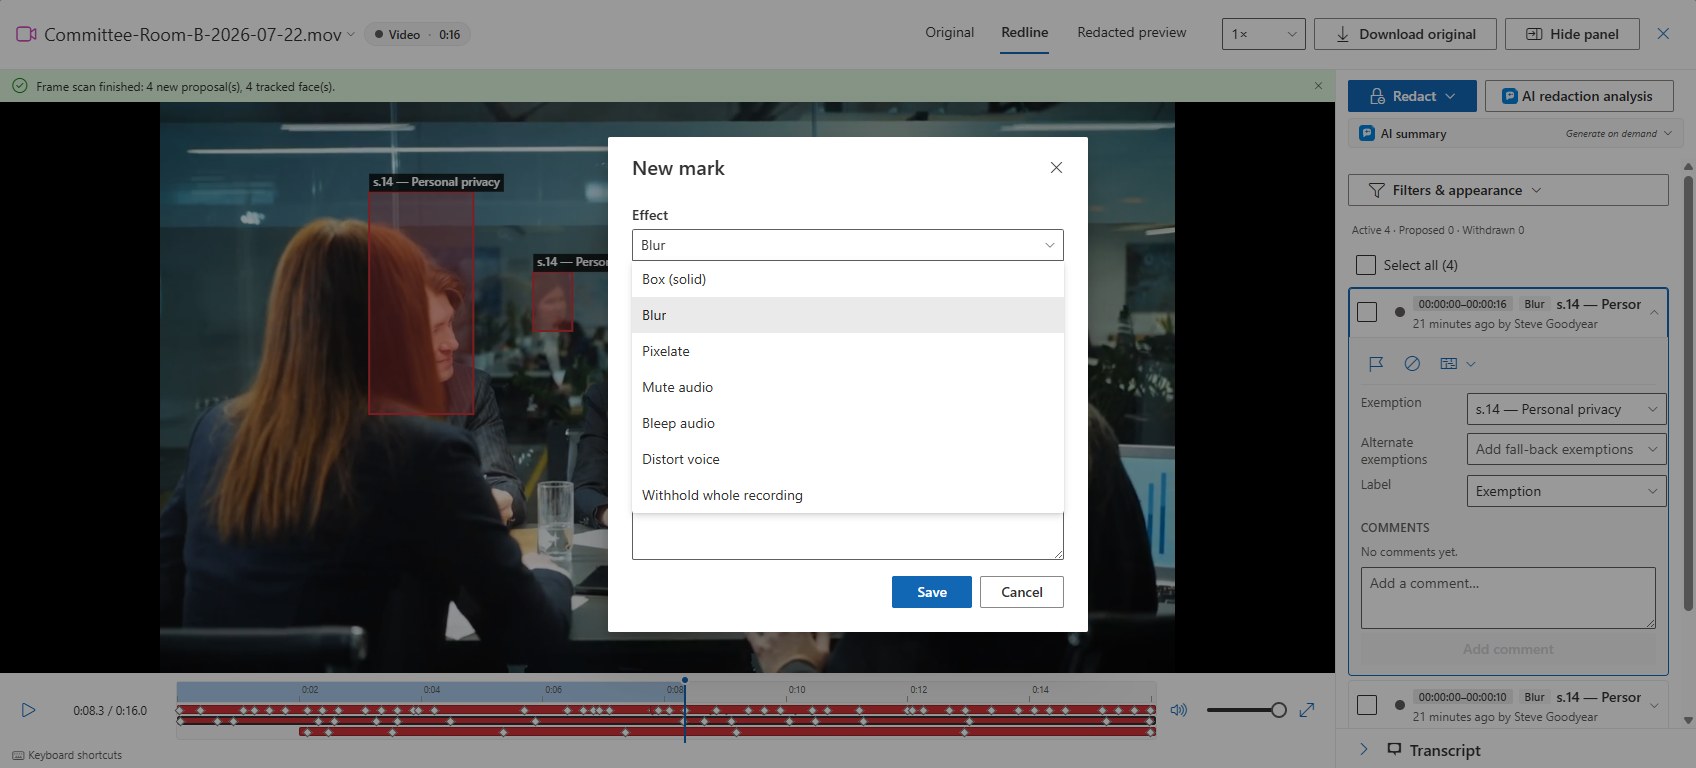The image size is (1696, 768).
Task: Mute the video with speaker icon
Action: coord(1179,710)
